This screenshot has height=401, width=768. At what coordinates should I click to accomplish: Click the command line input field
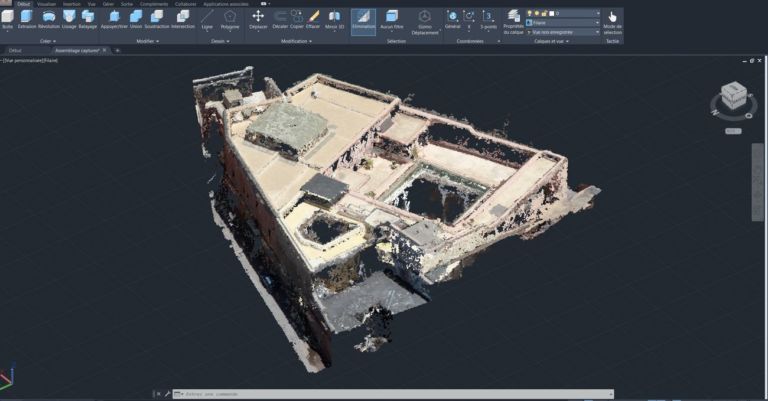pos(380,395)
